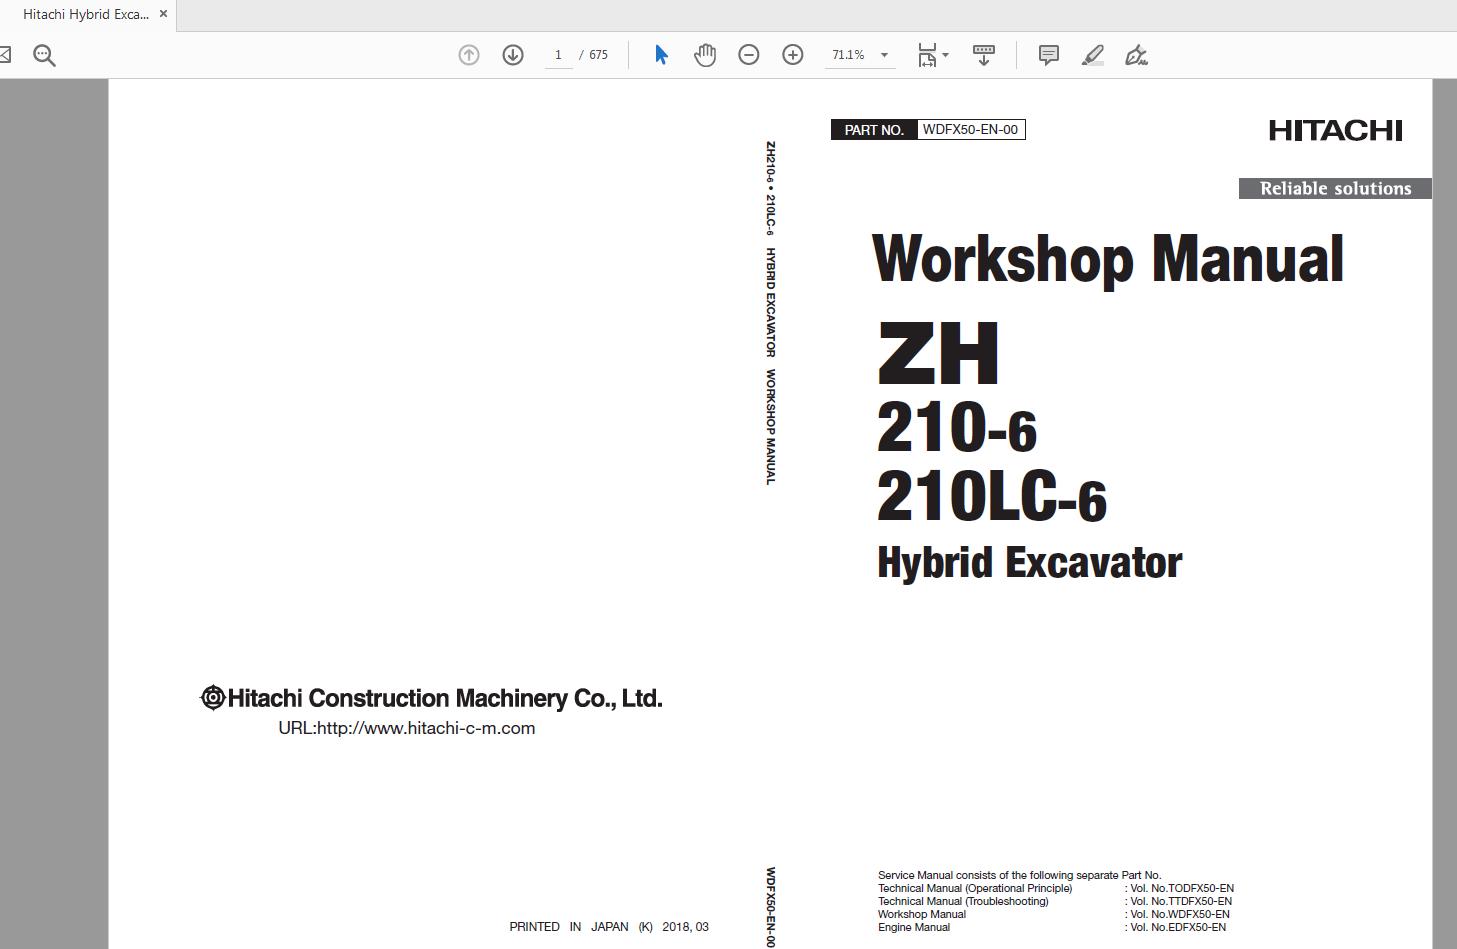Image resolution: width=1457 pixels, height=949 pixels.
Task: Click Vol. No.TTDFX50-EN text
Action: pyautogui.click(x=1181, y=901)
